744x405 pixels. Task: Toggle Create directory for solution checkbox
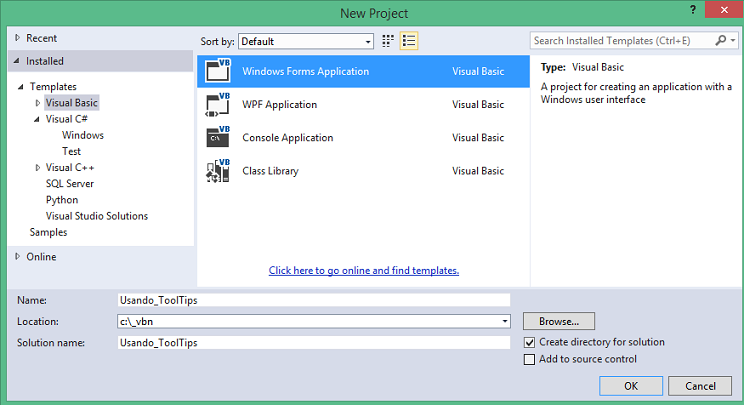point(529,342)
